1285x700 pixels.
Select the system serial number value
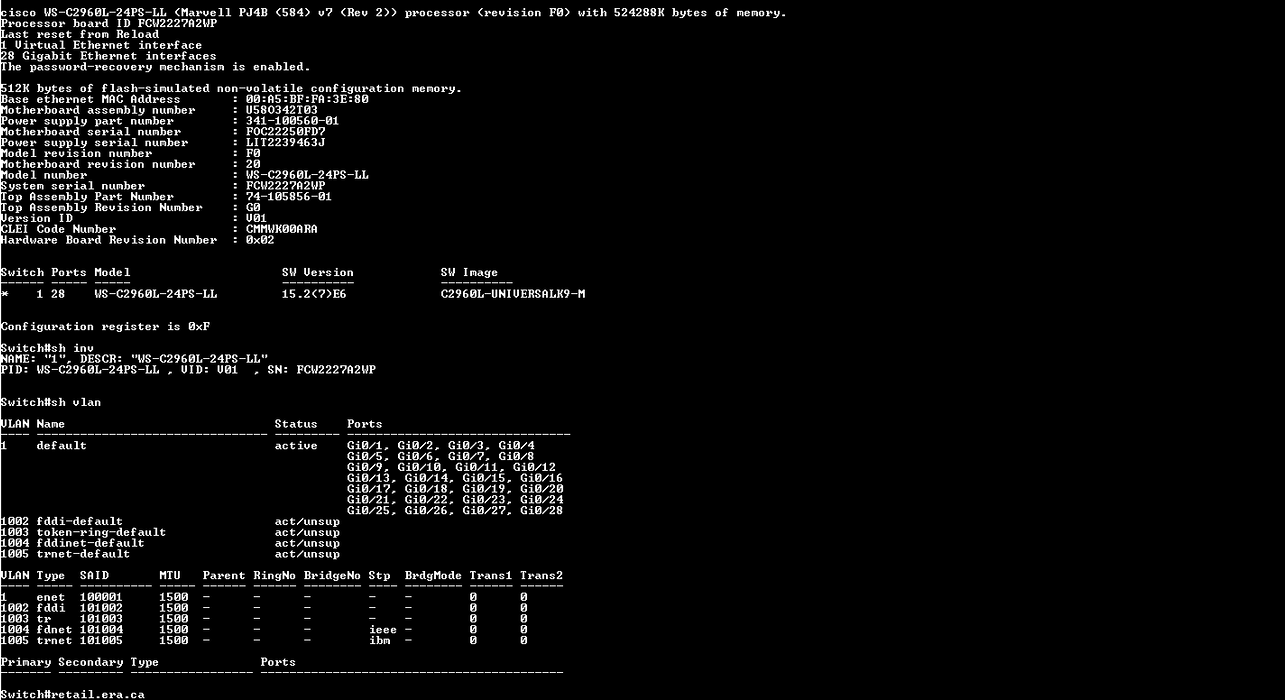(285, 186)
